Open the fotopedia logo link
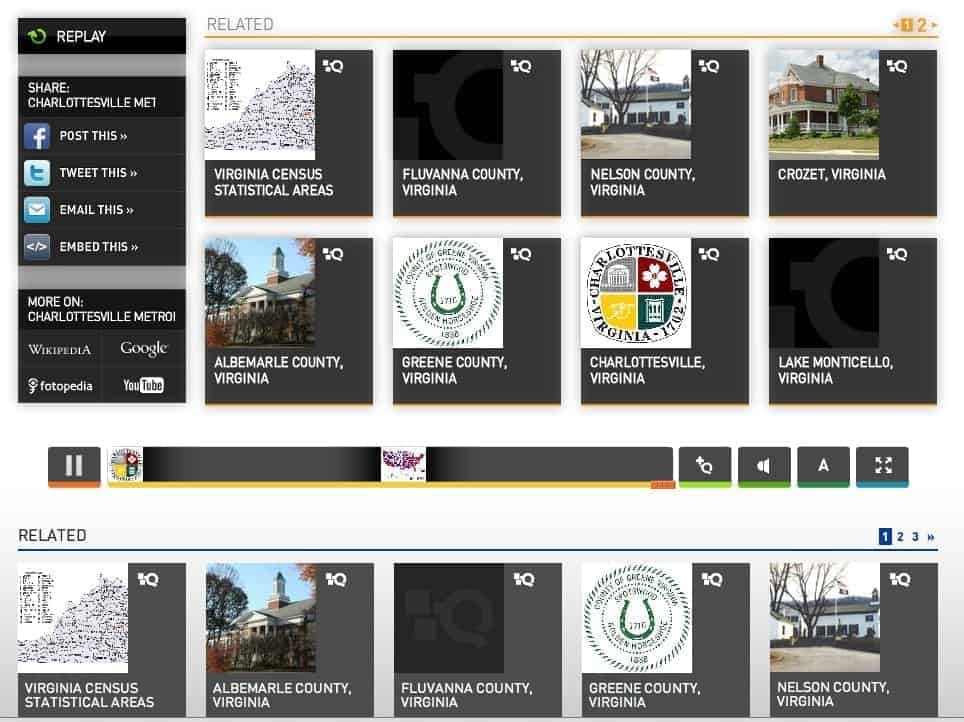This screenshot has height=722, width=964. coord(60,386)
